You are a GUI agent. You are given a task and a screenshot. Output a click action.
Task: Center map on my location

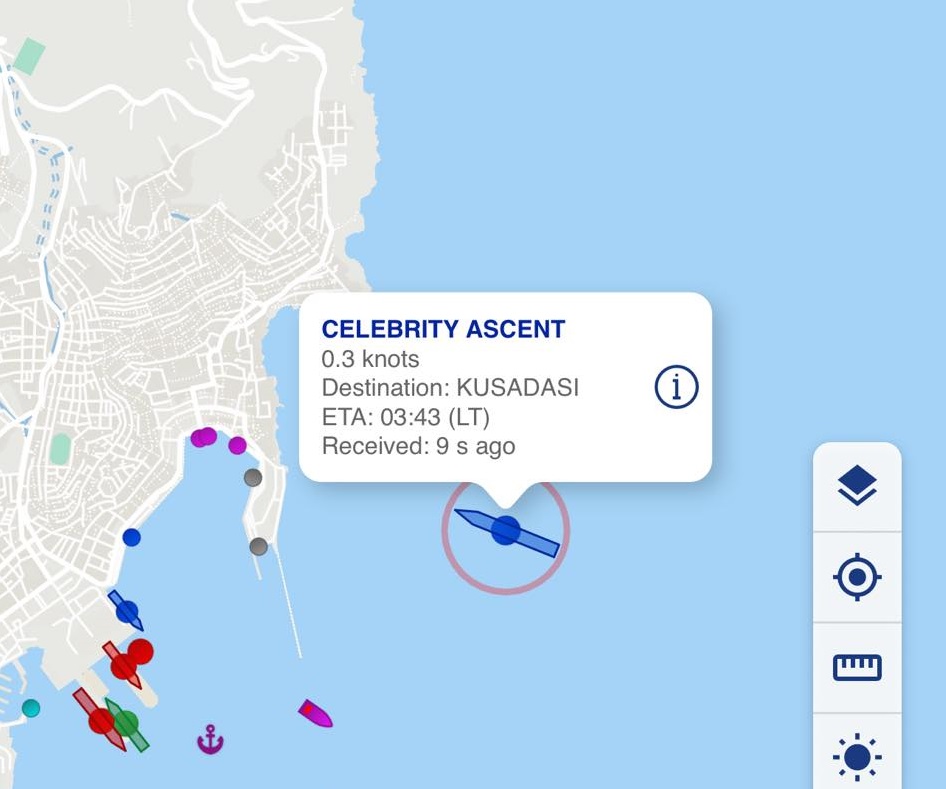pos(857,578)
